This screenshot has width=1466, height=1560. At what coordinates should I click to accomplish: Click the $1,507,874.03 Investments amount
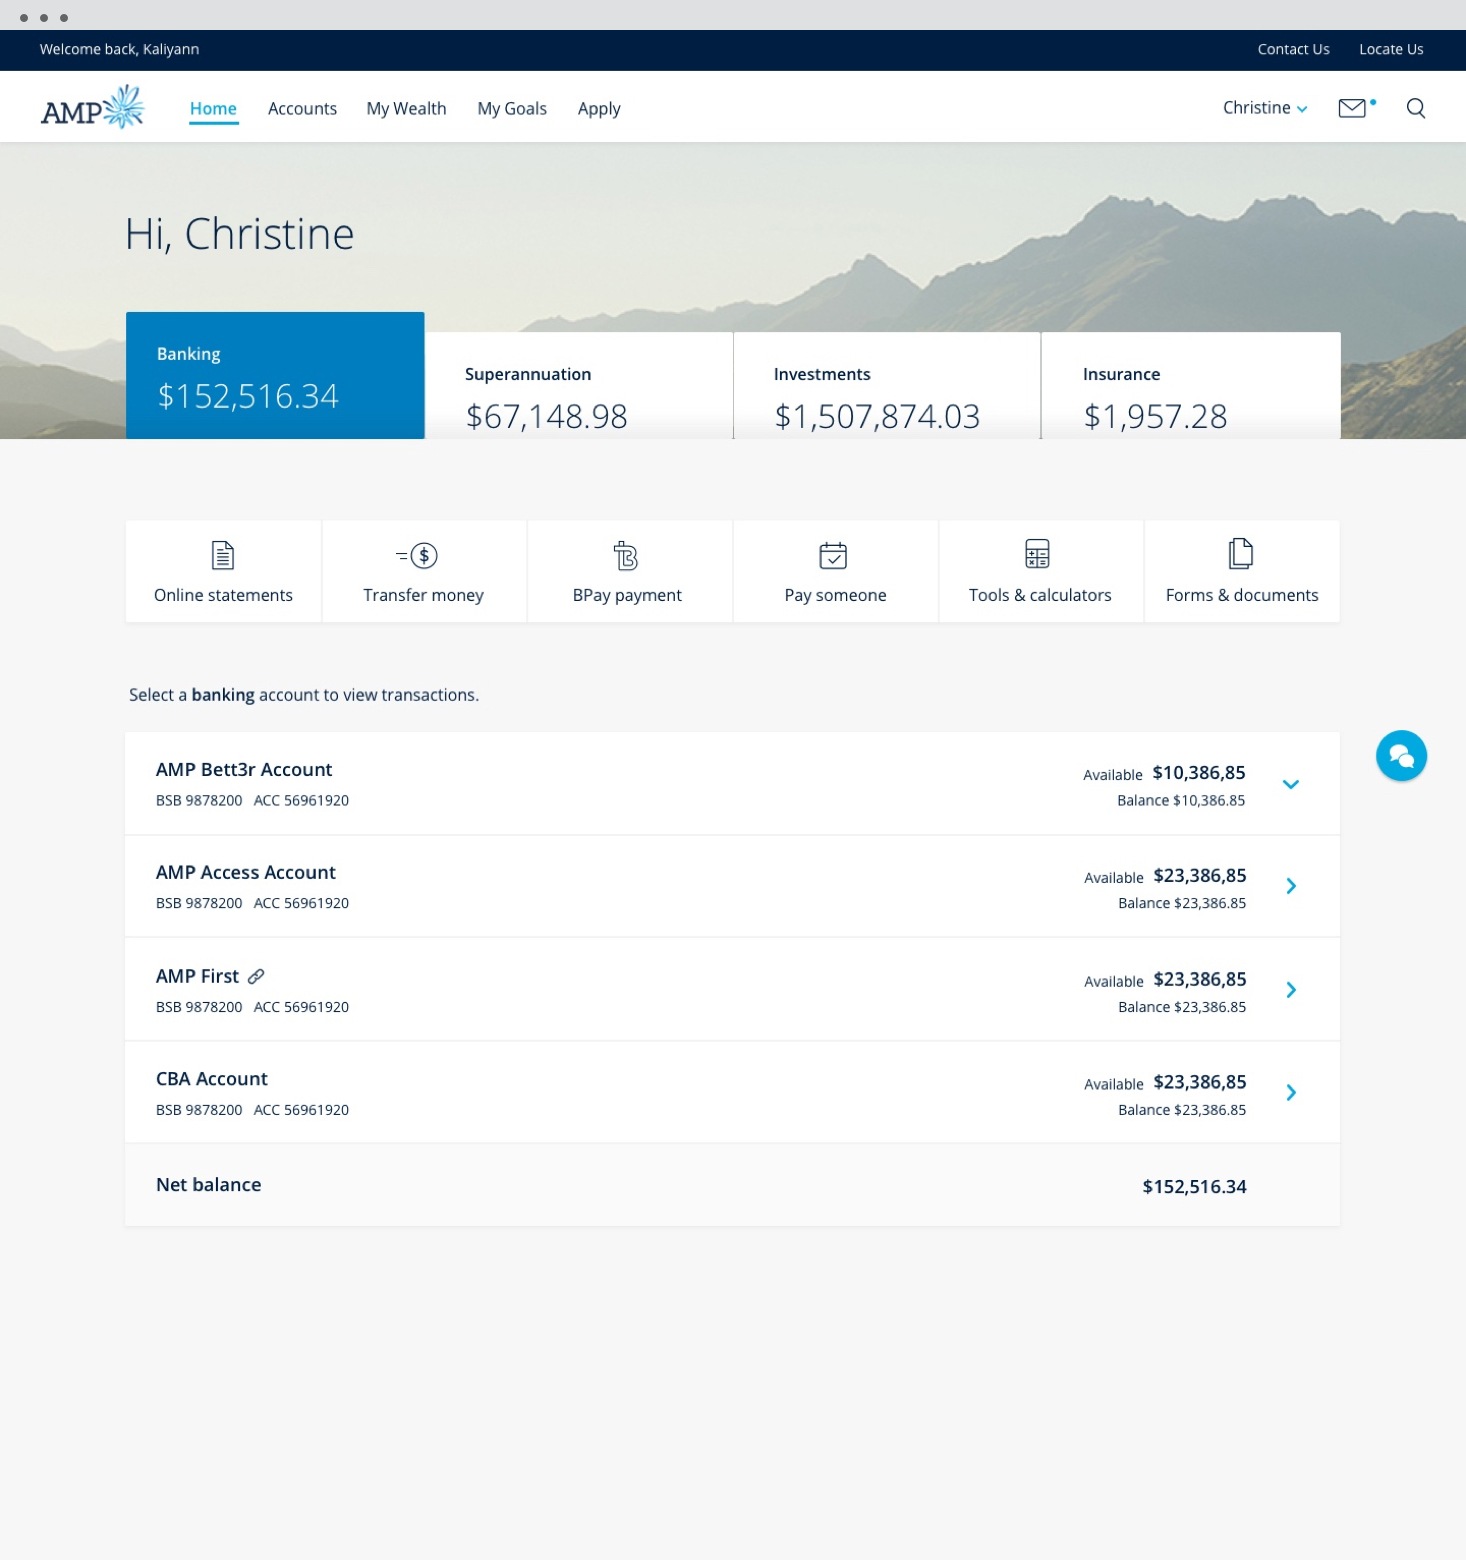[x=877, y=416]
